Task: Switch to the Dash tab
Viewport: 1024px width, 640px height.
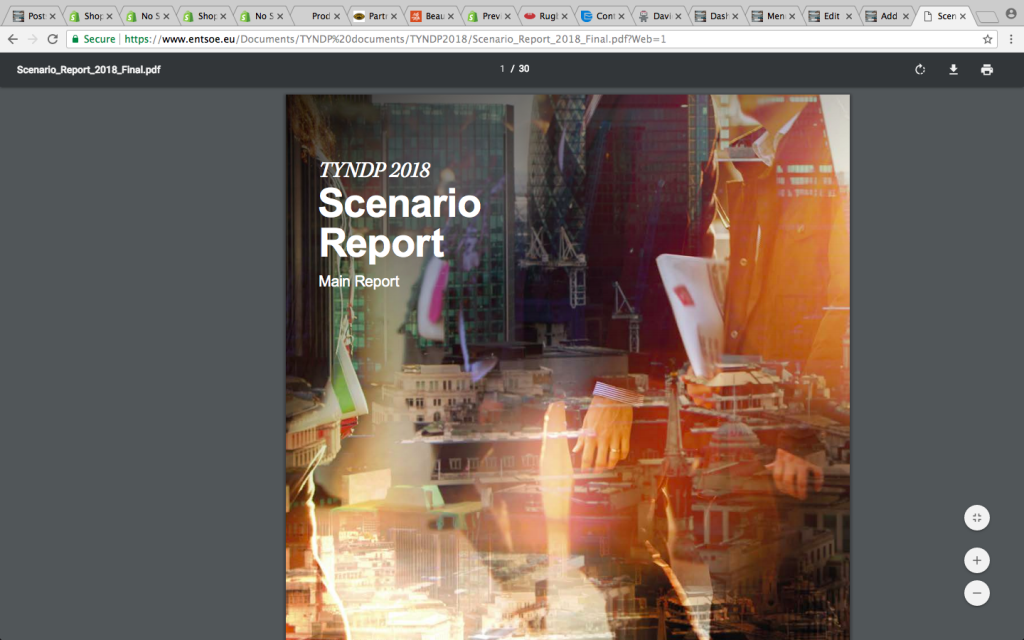Action: coord(717,16)
